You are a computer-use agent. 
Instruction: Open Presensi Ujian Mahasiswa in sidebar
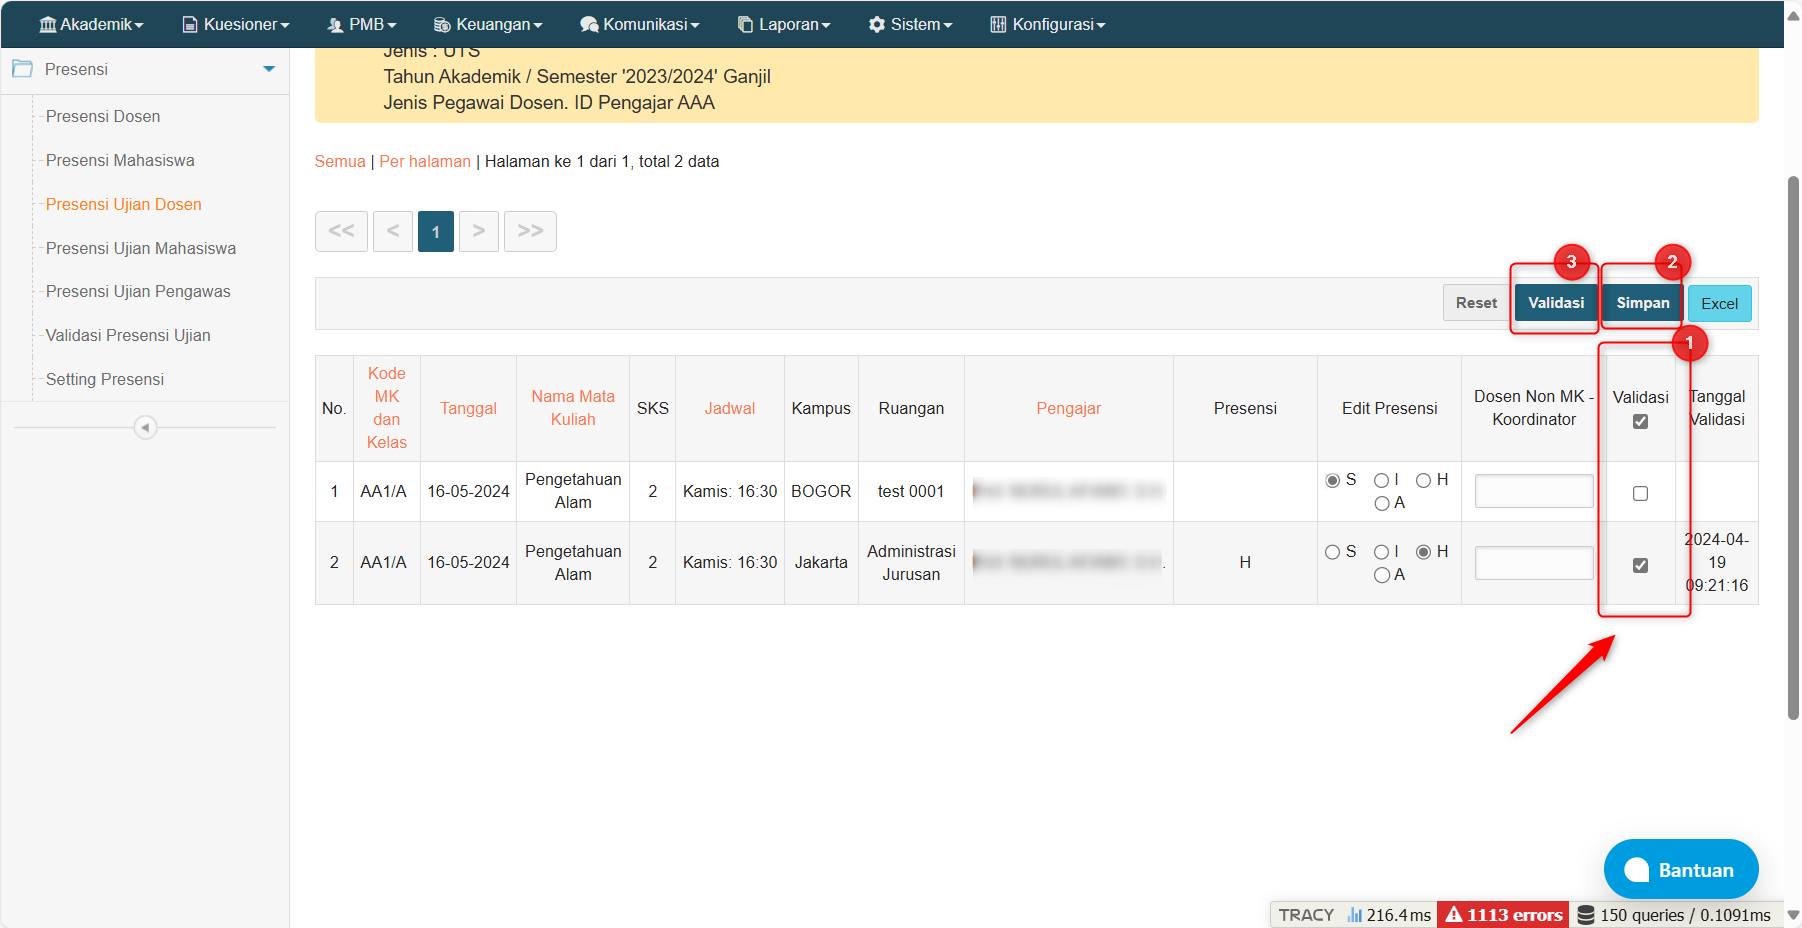point(141,248)
